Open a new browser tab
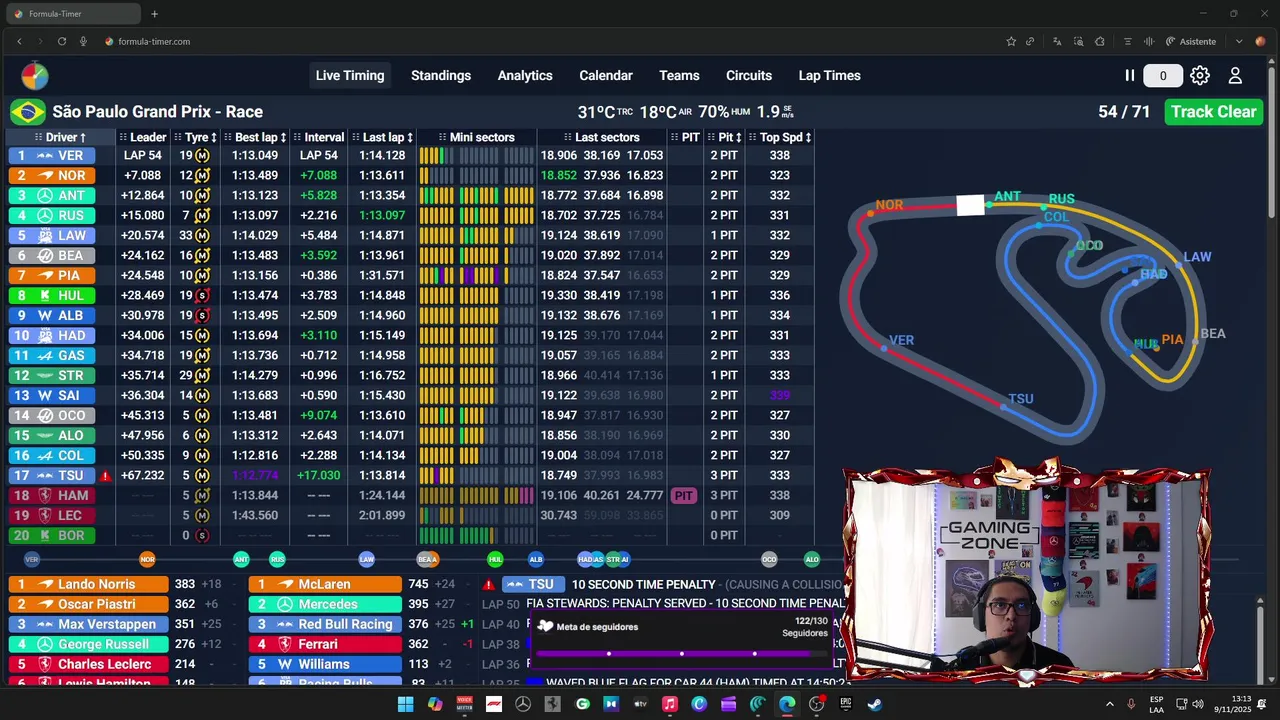Image resolution: width=1280 pixels, height=720 pixels. pyautogui.click(x=154, y=14)
